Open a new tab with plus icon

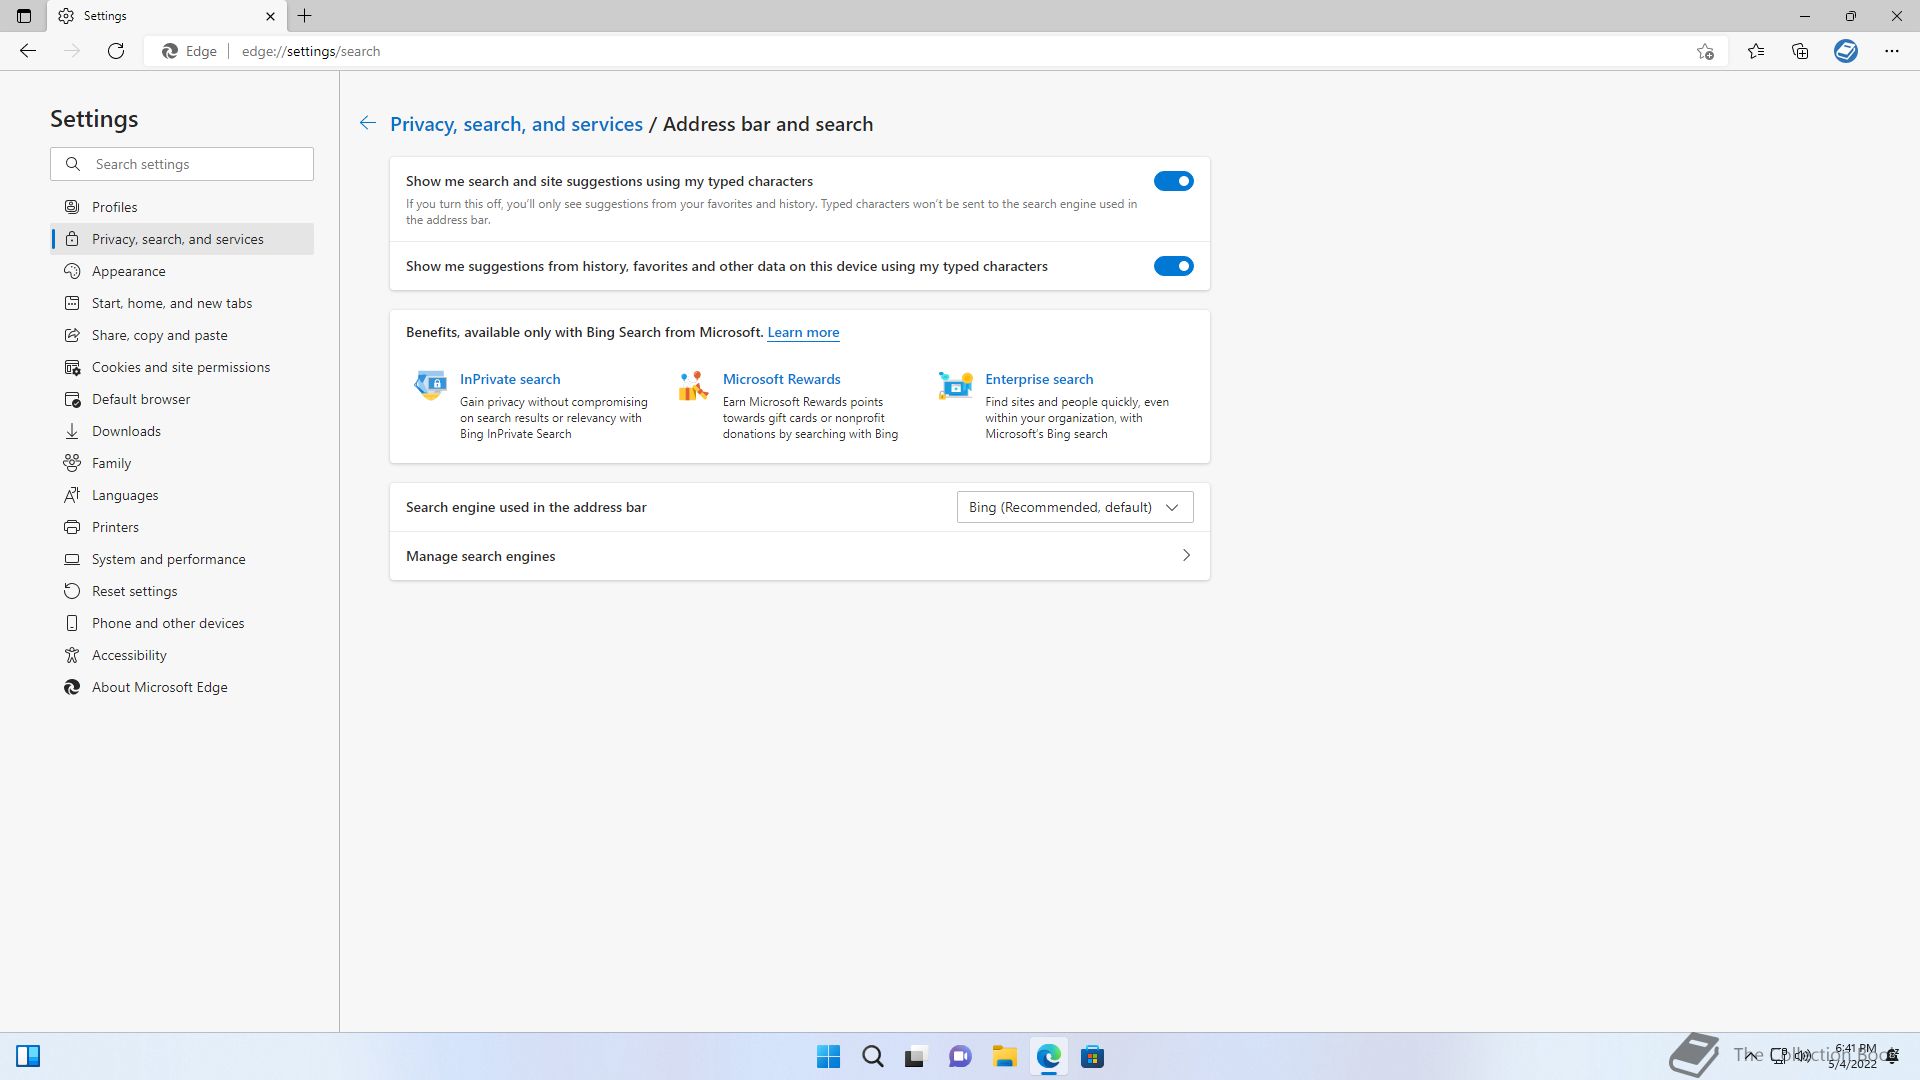[x=305, y=16]
